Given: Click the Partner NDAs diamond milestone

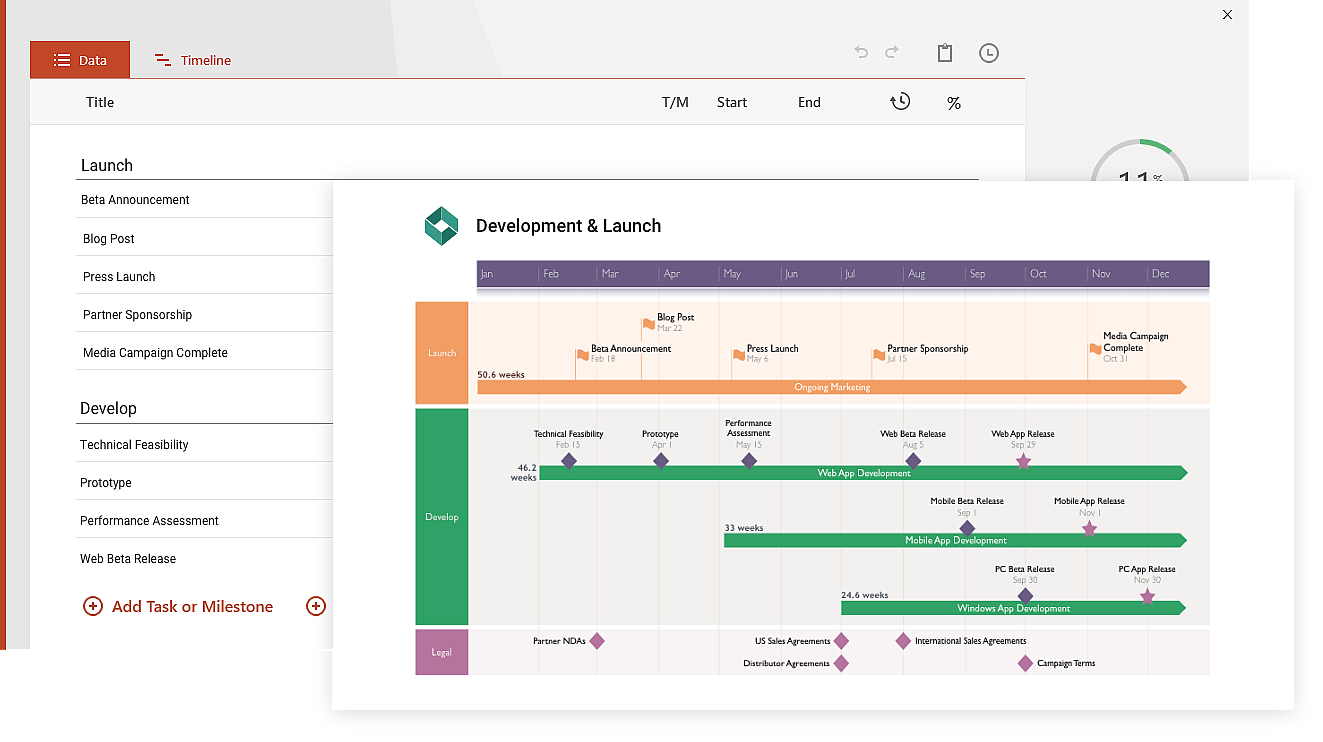Looking at the screenshot, I should pyautogui.click(x=597, y=641).
